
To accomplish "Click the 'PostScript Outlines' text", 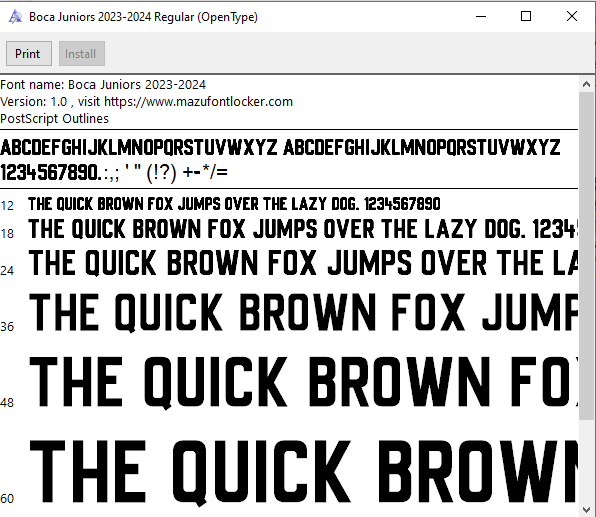I will coord(54,119).
